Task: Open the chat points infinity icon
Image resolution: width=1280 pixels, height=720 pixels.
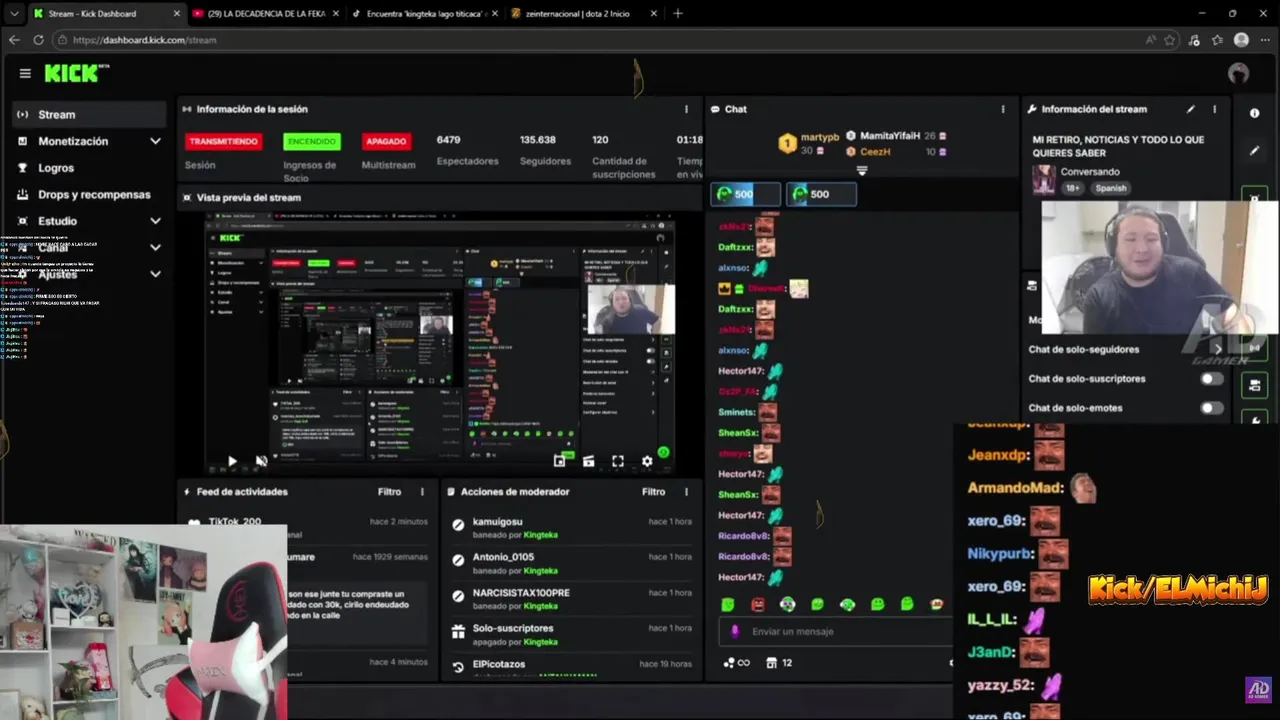Action: [737, 662]
